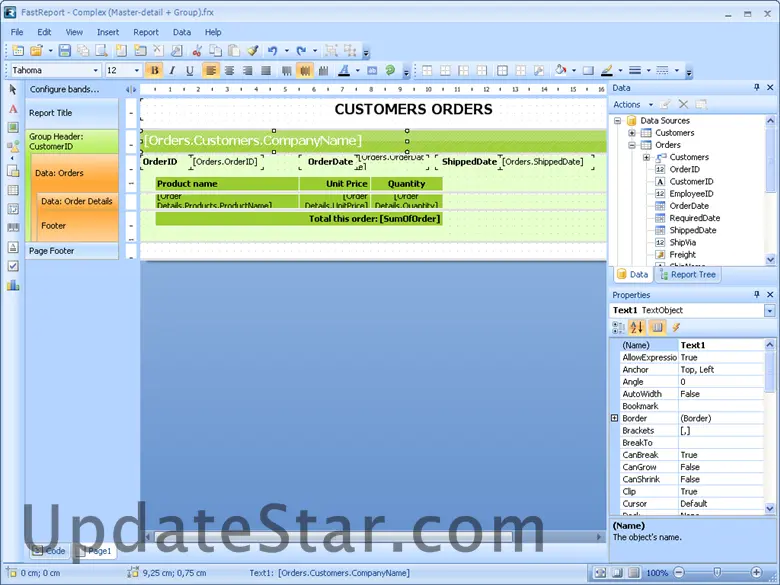
Task: Open the Insert menu
Action: point(108,32)
